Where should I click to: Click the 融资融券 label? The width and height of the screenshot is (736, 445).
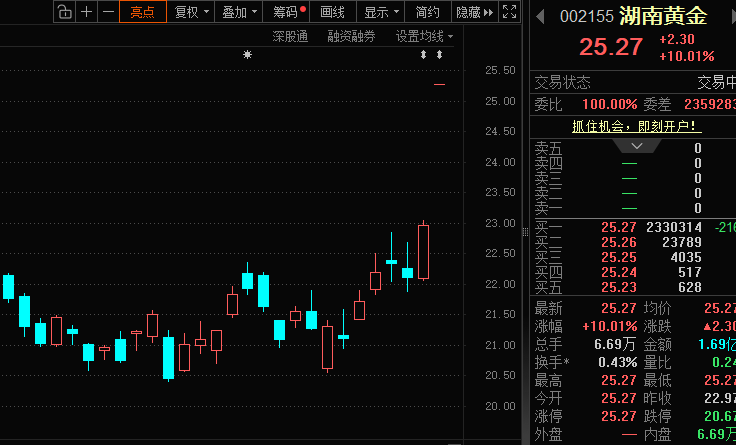[x=351, y=36]
